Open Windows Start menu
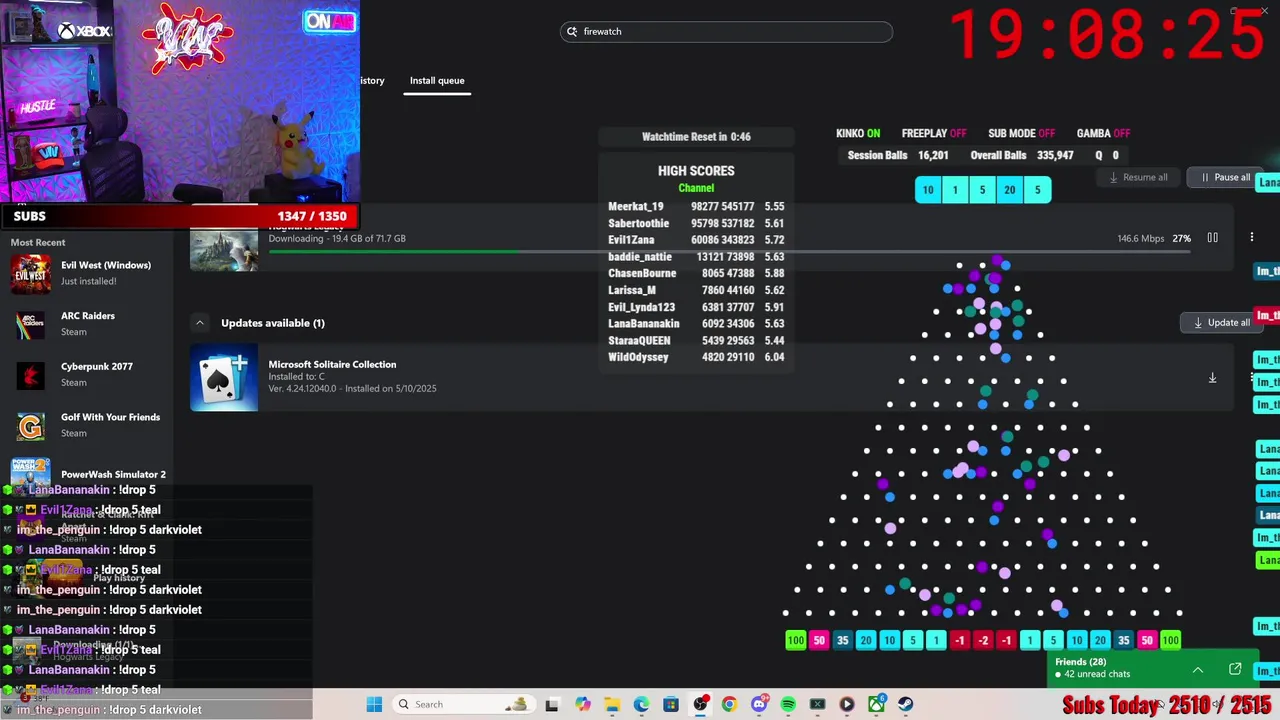This screenshot has width=1280, height=720. coord(374,704)
